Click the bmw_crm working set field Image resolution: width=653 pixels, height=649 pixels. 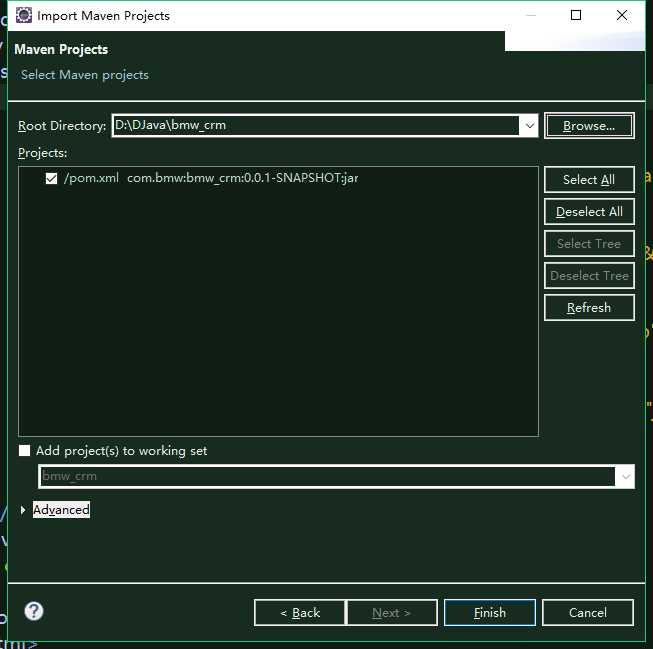click(x=327, y=476)
